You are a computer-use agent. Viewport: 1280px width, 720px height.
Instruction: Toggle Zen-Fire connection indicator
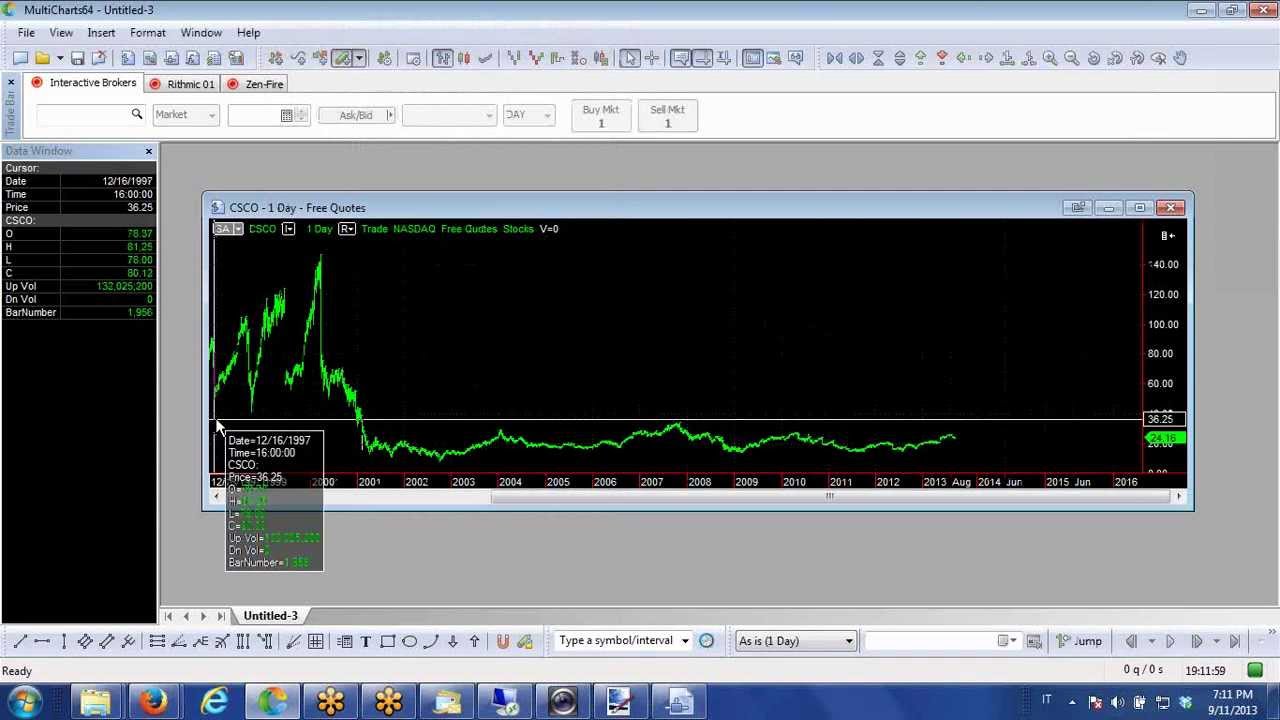coord(233,84)
